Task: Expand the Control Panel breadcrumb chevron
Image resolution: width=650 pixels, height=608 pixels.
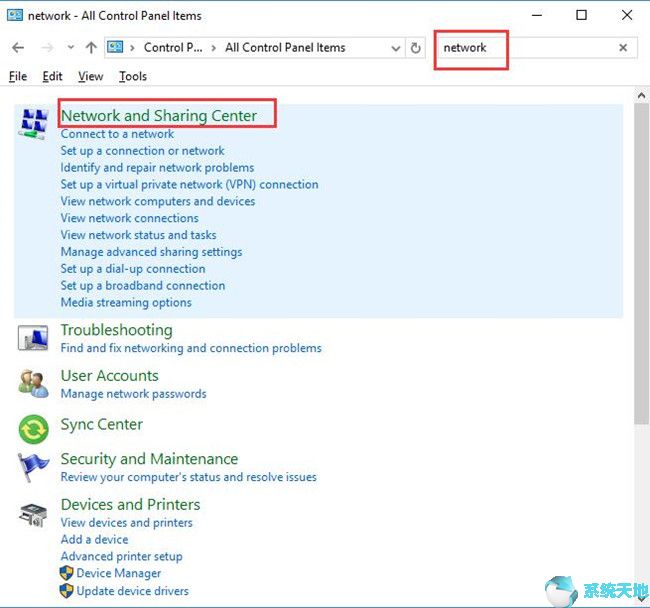Action: point(216,48)
